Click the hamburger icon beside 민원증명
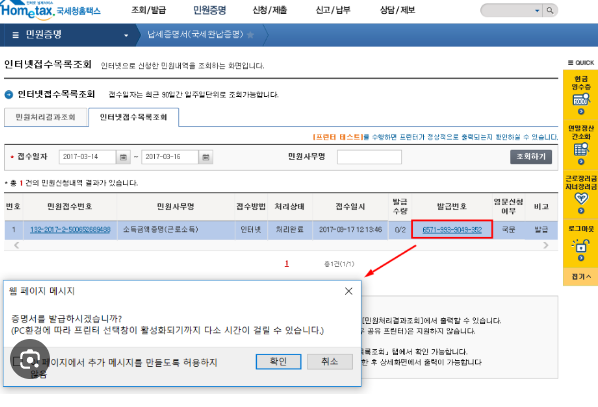Viewport: 598px width, 407px height. click(x=16, y=35)
